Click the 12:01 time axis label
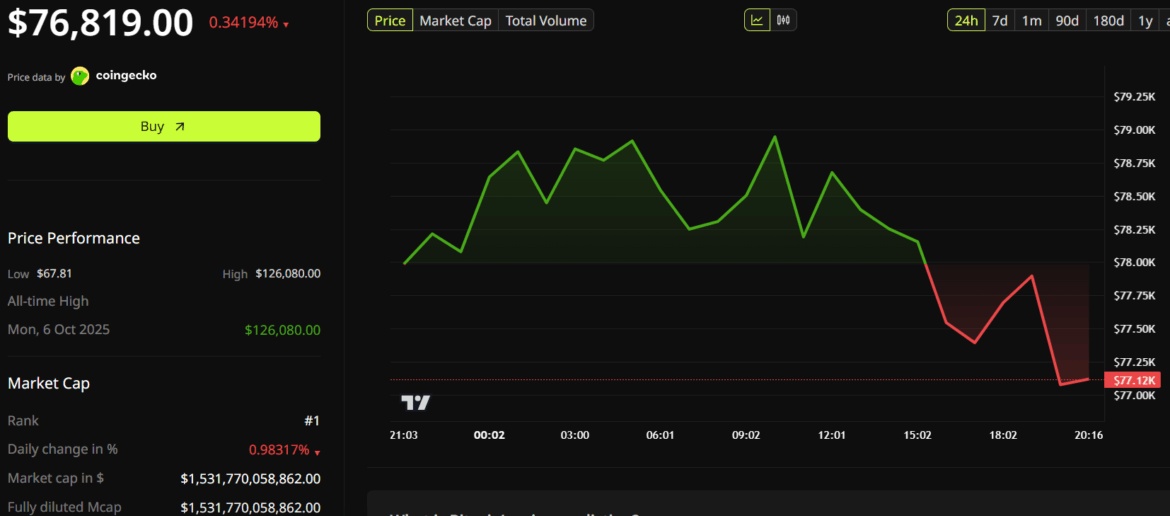 831,435
